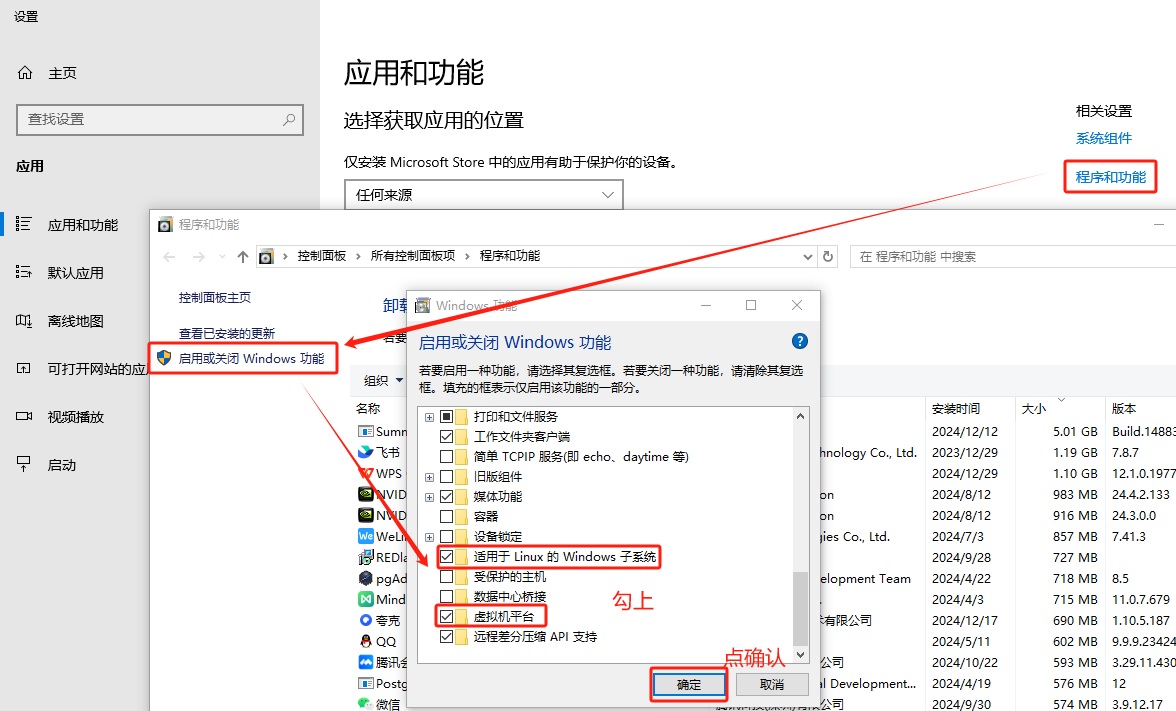1176x711 pixels.
Task: Click the 离线地图 map icon in sidebar
Action: pyautogui.click(x=25, y=321)
